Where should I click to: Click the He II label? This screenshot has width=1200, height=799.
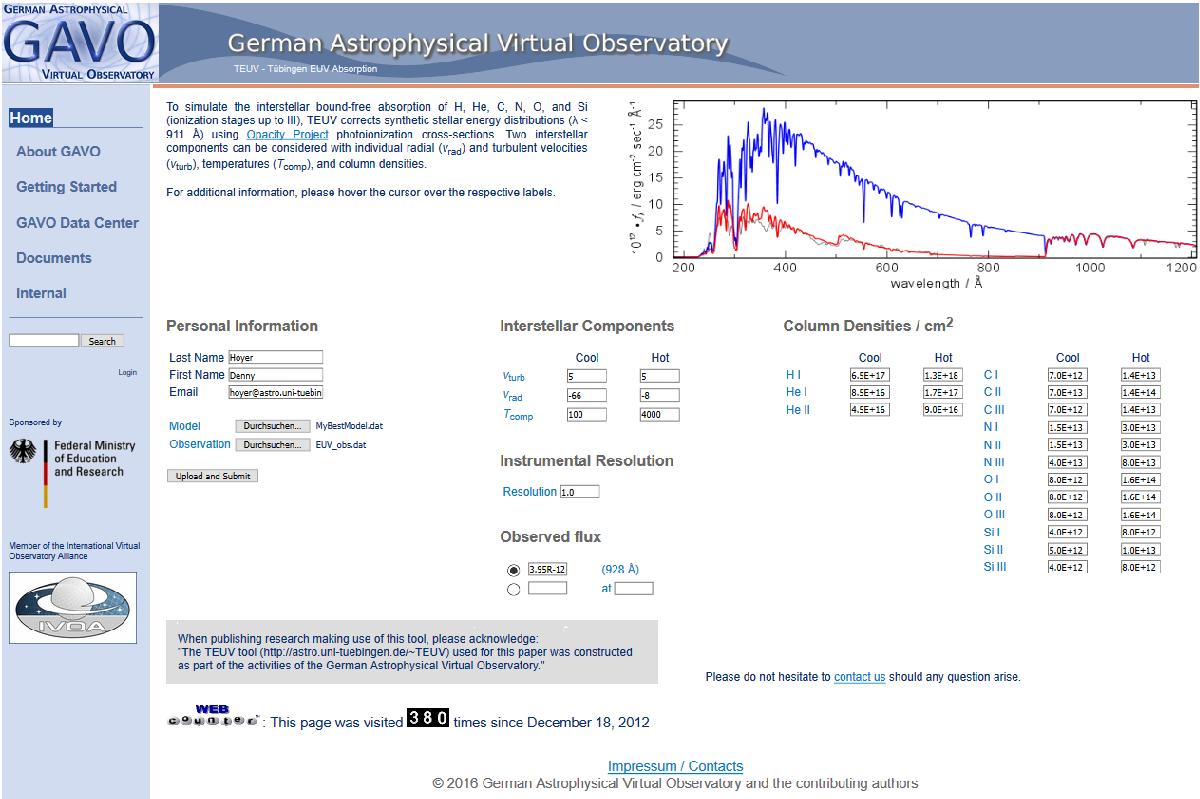click(796, 410)
